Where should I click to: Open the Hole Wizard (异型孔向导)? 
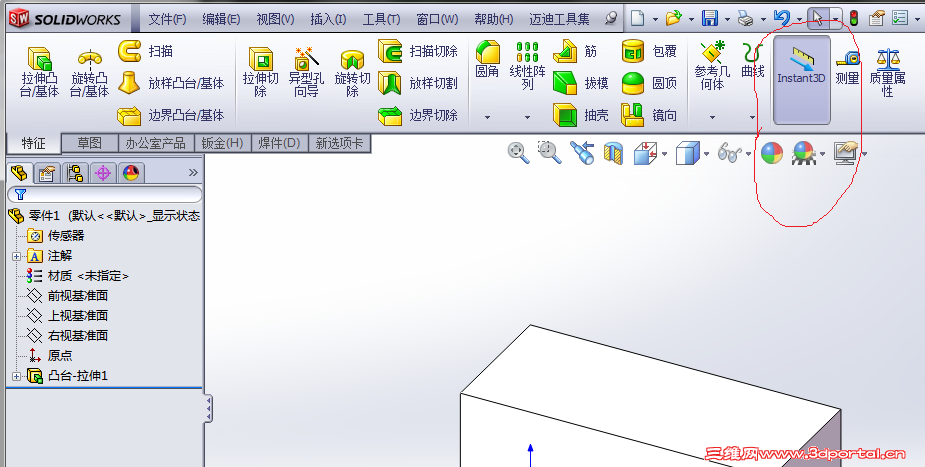(306, 72)
